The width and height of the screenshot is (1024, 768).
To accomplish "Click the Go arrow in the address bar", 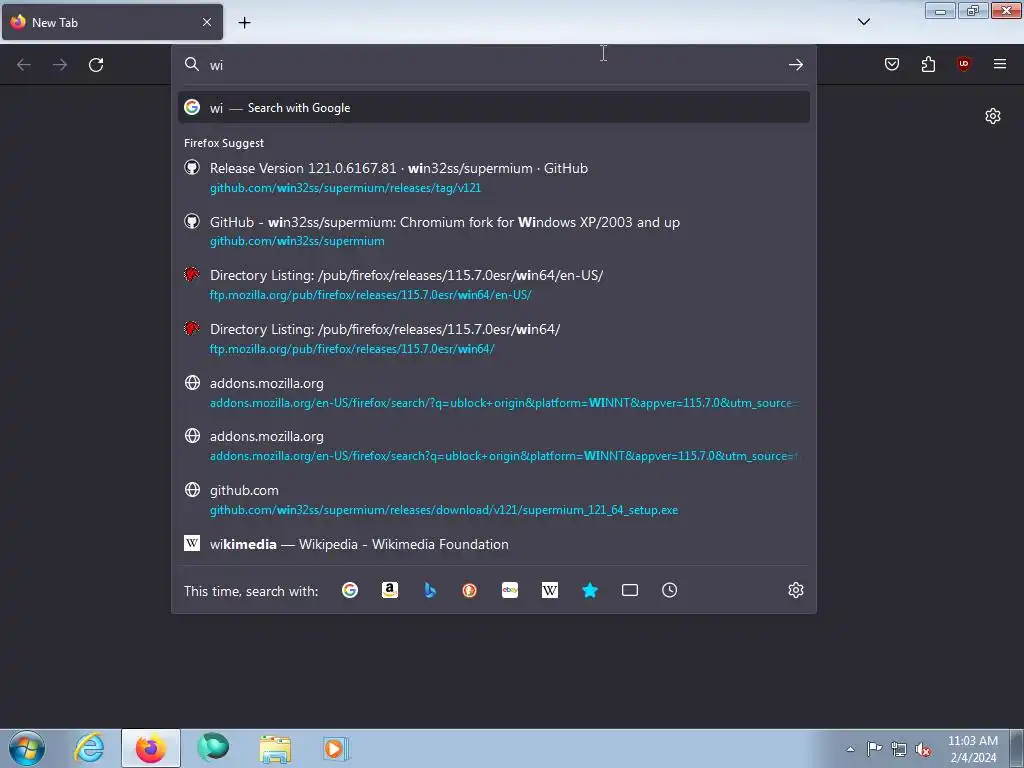I will (x=795, y=65).
